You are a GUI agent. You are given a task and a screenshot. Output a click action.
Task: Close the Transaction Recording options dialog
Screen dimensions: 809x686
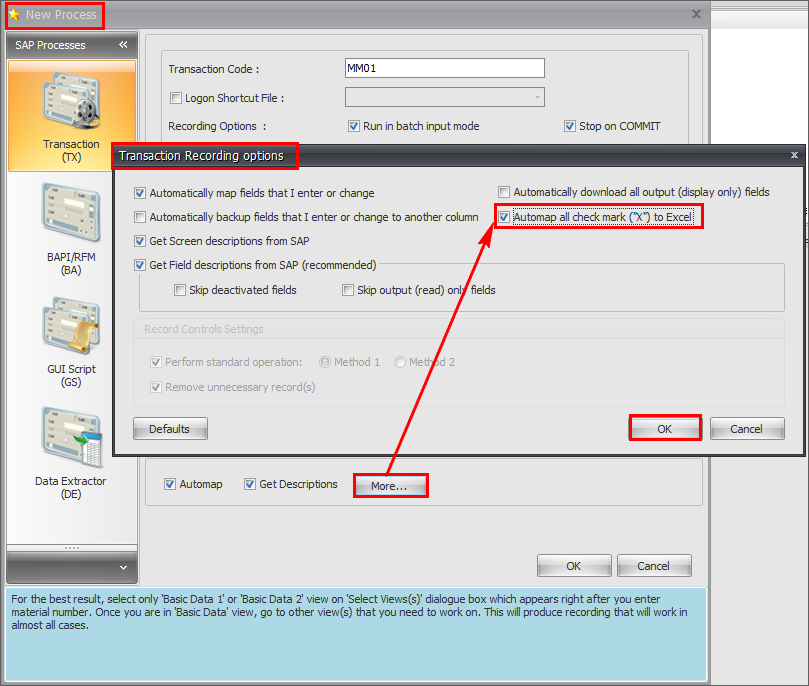(x=794, y=155)
